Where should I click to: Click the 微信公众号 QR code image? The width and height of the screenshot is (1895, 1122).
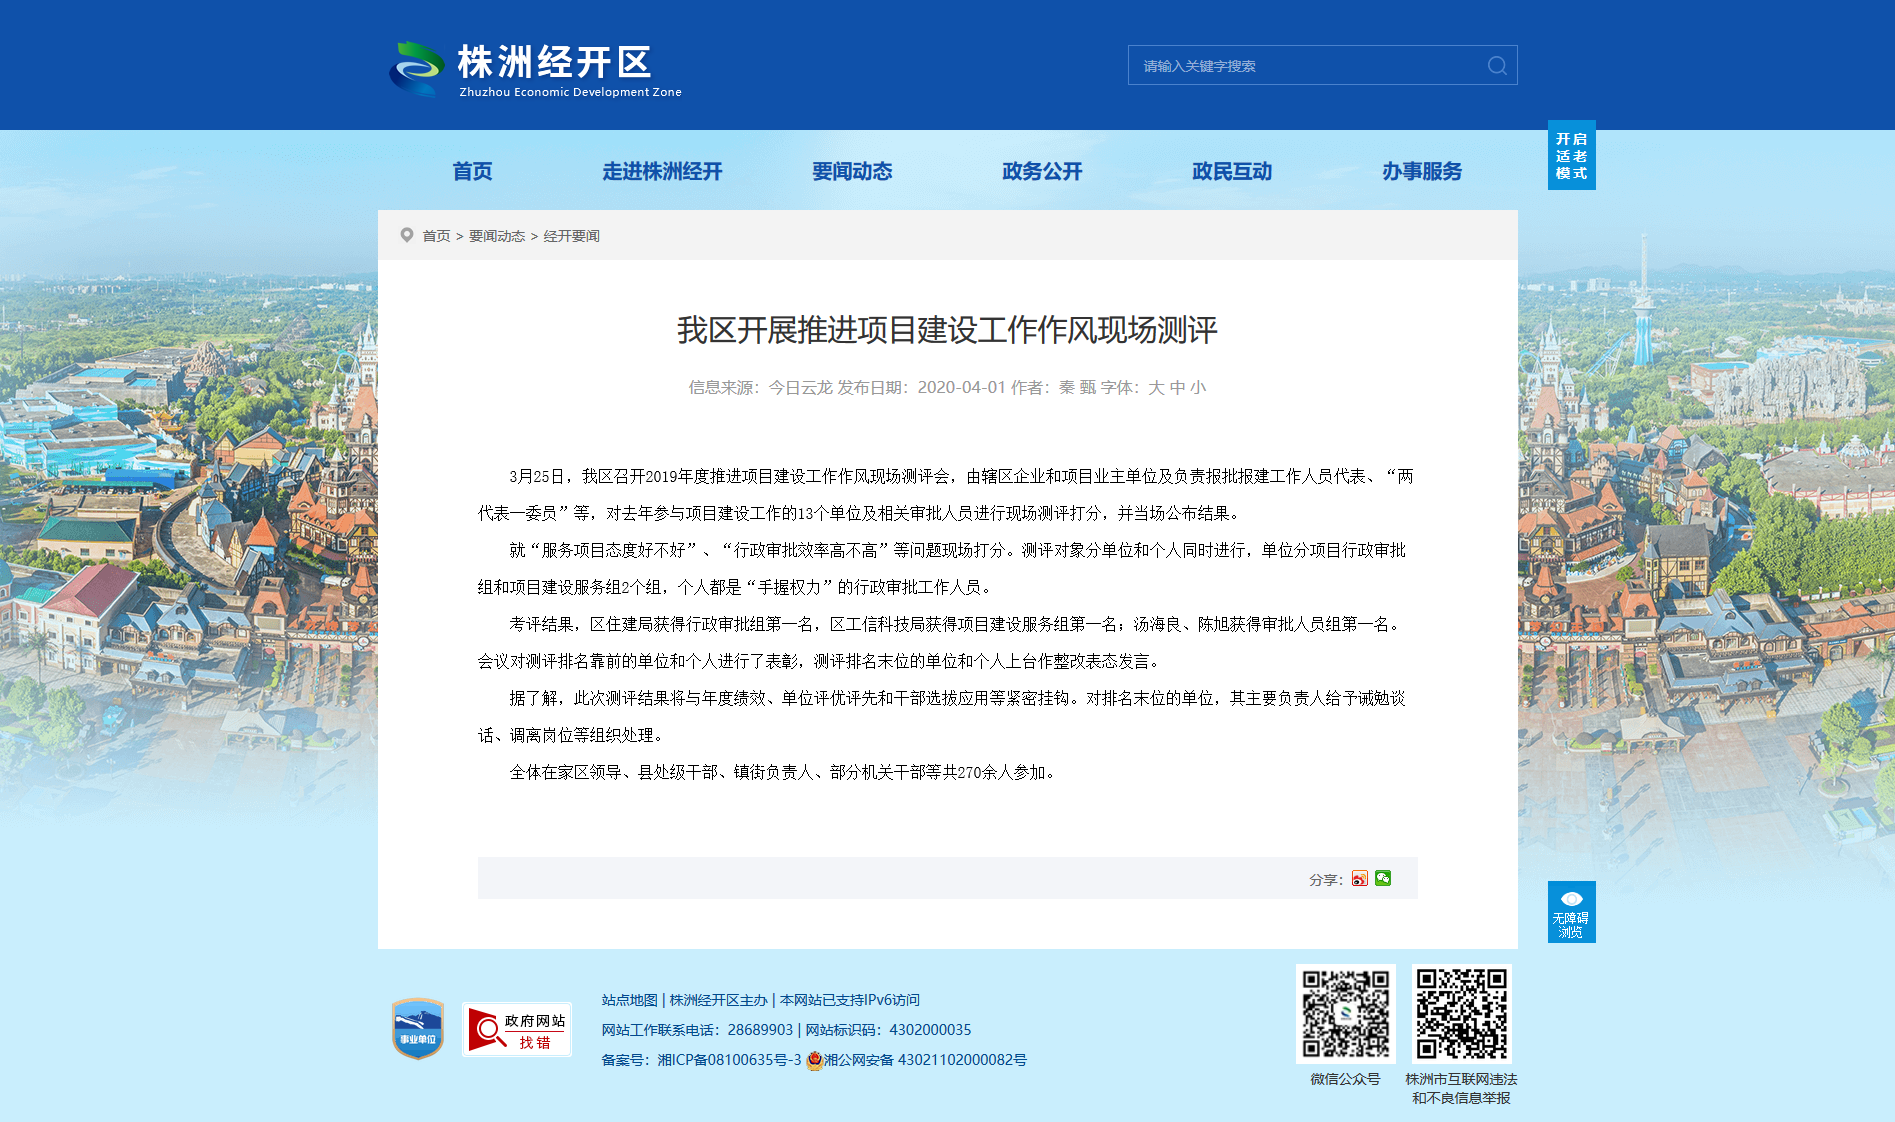tap(1345, 1013)
